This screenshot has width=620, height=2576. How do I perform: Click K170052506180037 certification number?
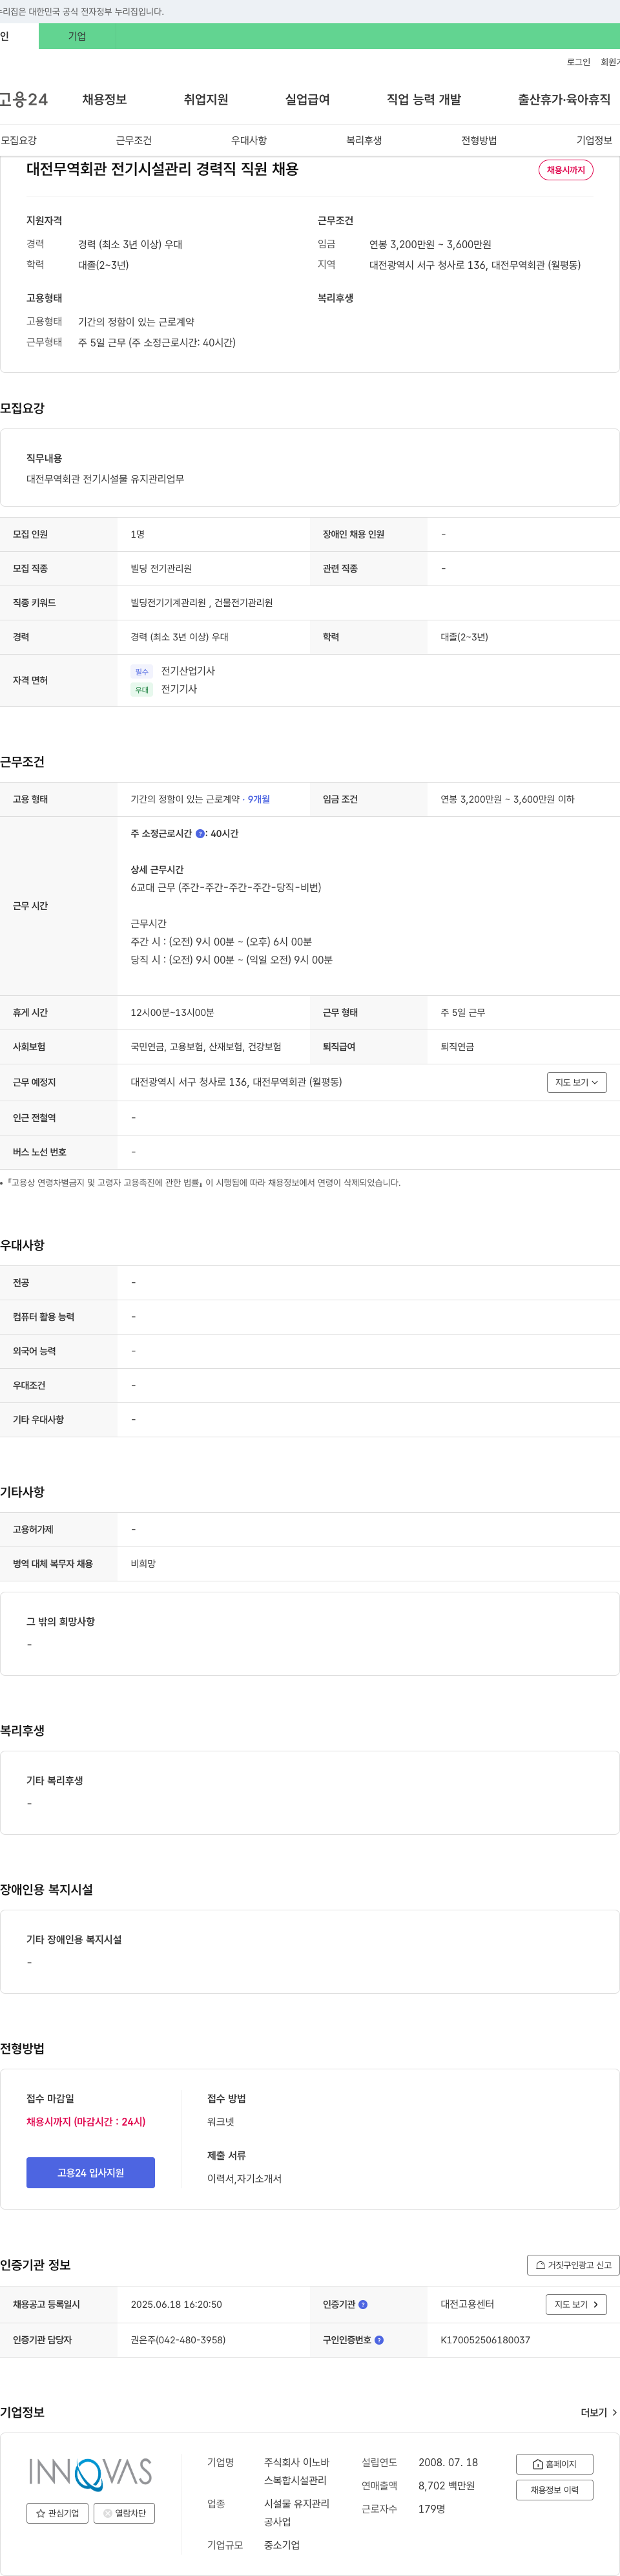pyautogui.click(x=485, y=2340)
